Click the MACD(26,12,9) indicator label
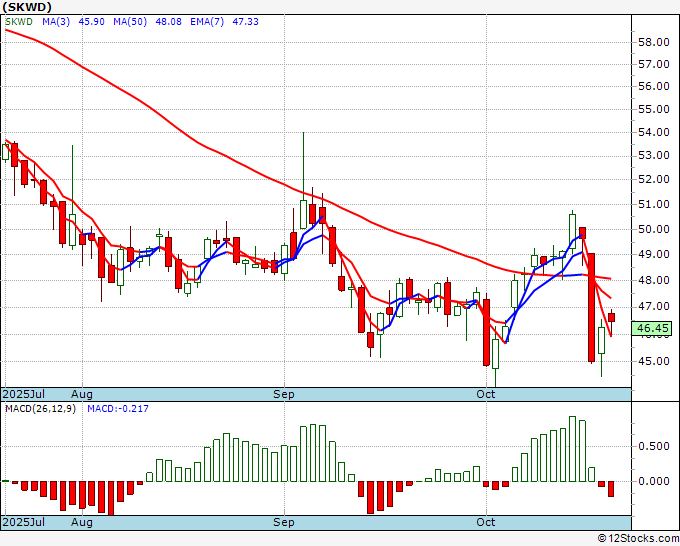This screenshot has height=546, width=680. (40, 409)
